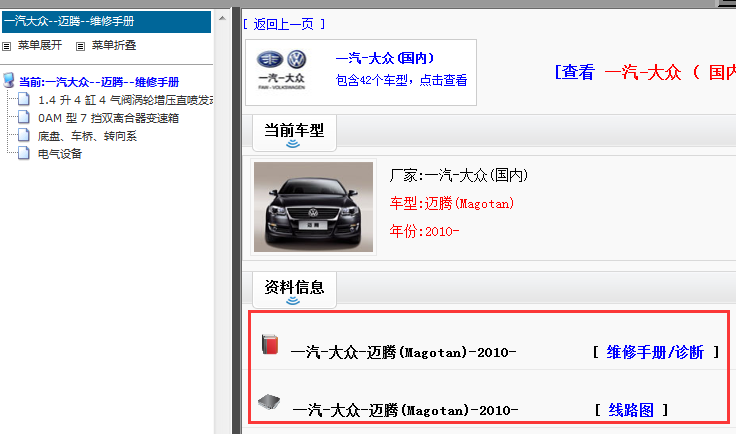Open 线路图 link

pyautogui.click(x=631, y=411)
